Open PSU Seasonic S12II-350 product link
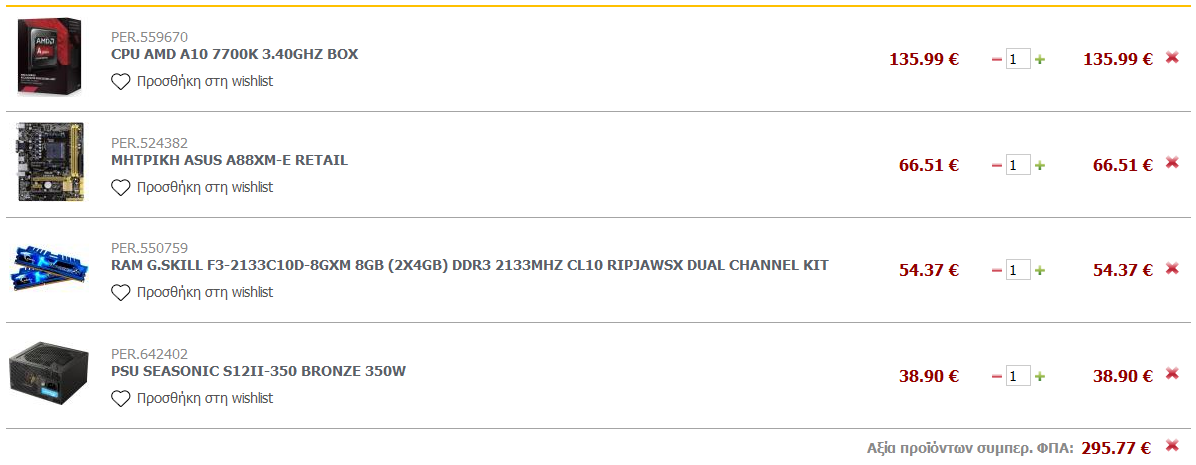The width and height of the screenshot is (1196, 465). 259,372
